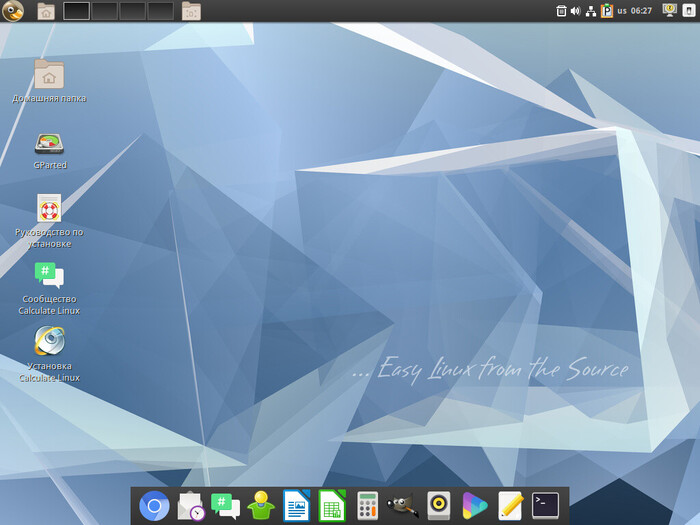Switch to the first workspace
This screenshot has height=525, width=700.
point(76,11)
